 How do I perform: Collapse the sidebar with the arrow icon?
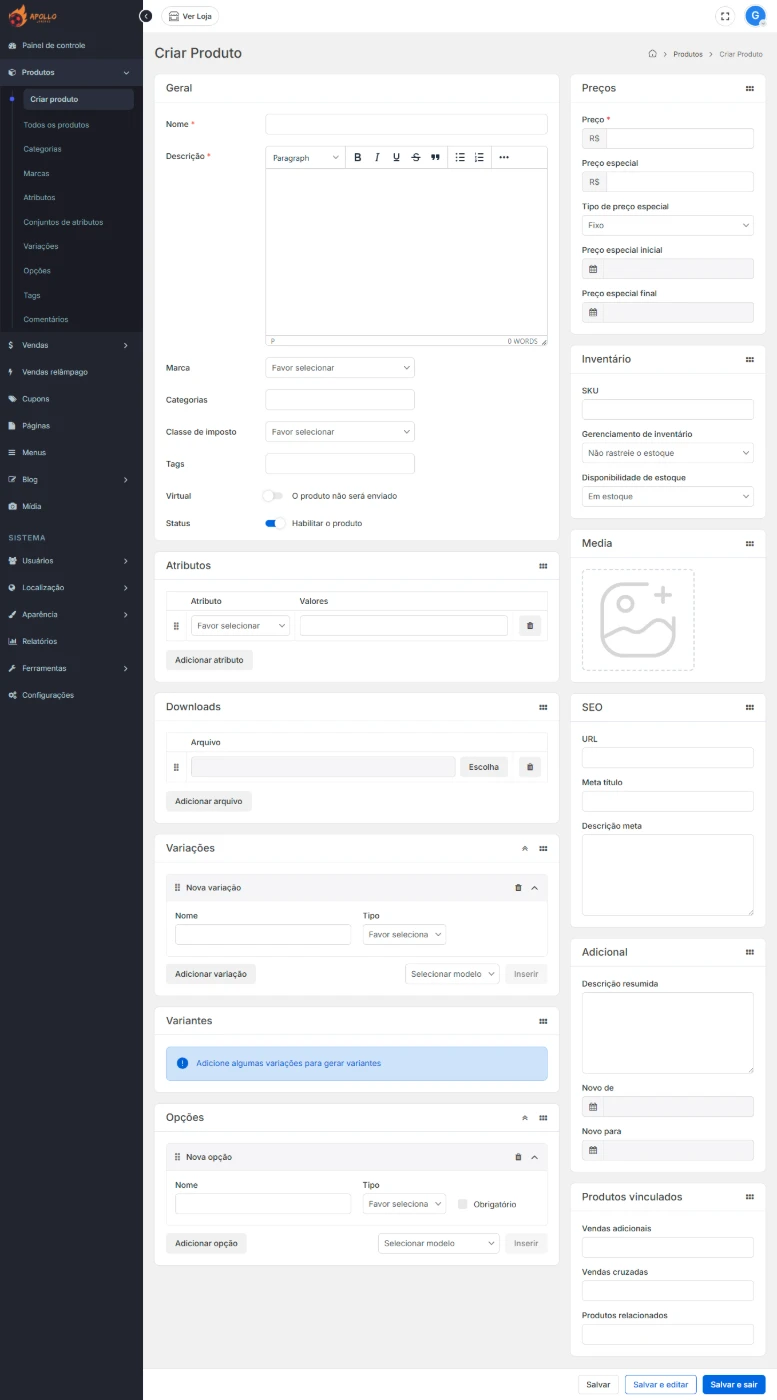[x=146, y=16]
